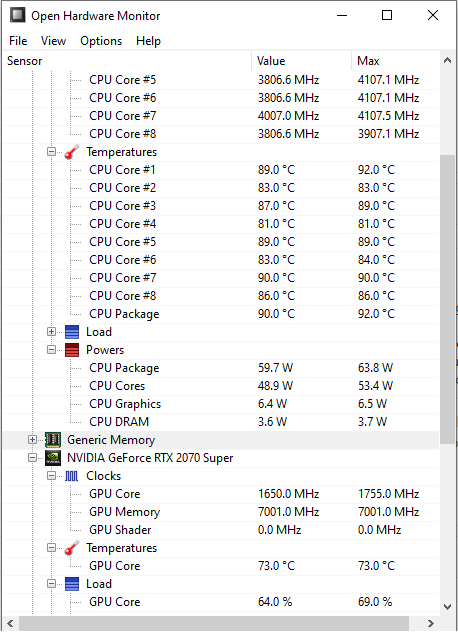Screen dimensions: 458x632
Task: Click the vertical scrollbar down arrow
Action: pos(447,607)
